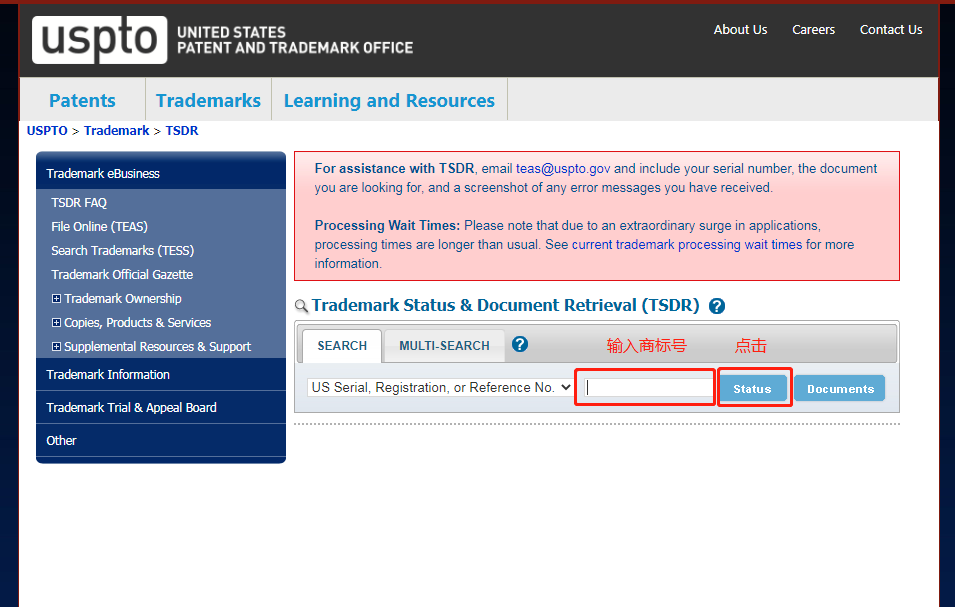
Task: Open the Patents navigation menu
Action: [82, 100]
